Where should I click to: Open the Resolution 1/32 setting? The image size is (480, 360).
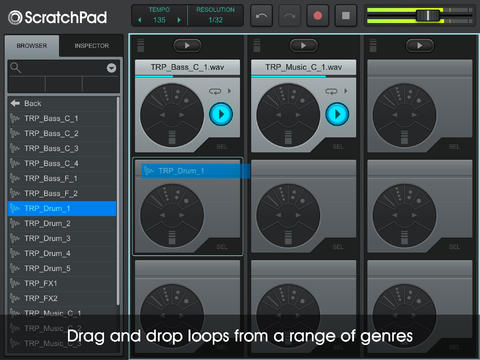point(215,15)
